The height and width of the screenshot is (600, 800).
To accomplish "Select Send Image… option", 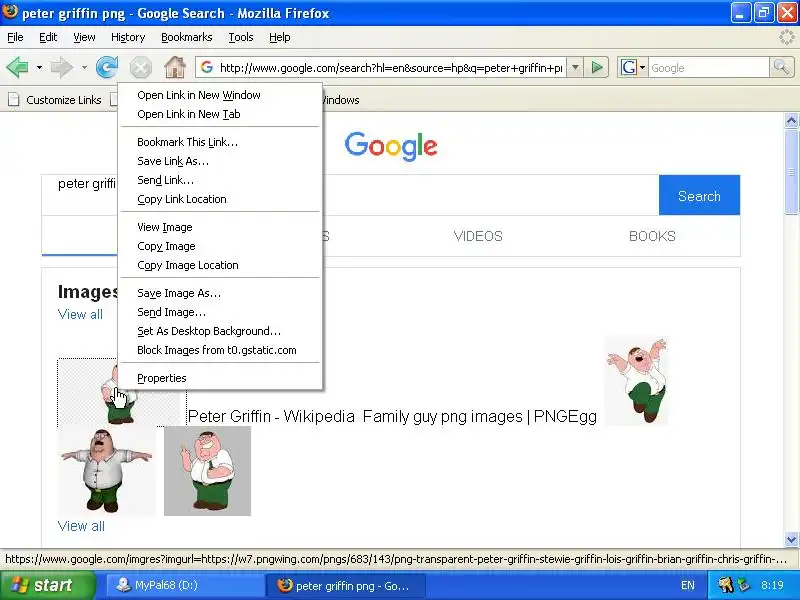I will tap(220, 312).
